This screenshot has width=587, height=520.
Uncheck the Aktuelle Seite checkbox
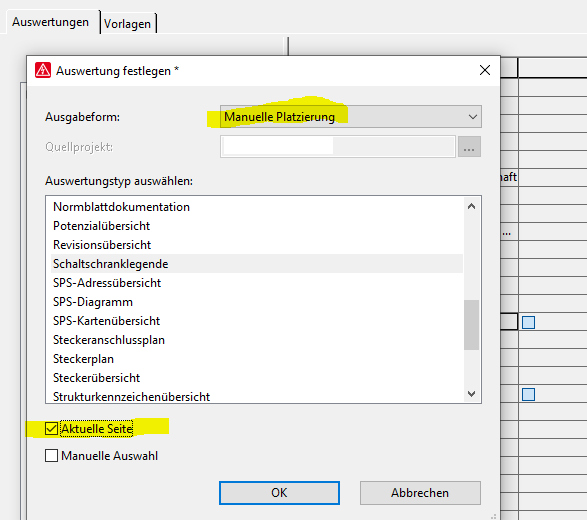tap(51, 429)
